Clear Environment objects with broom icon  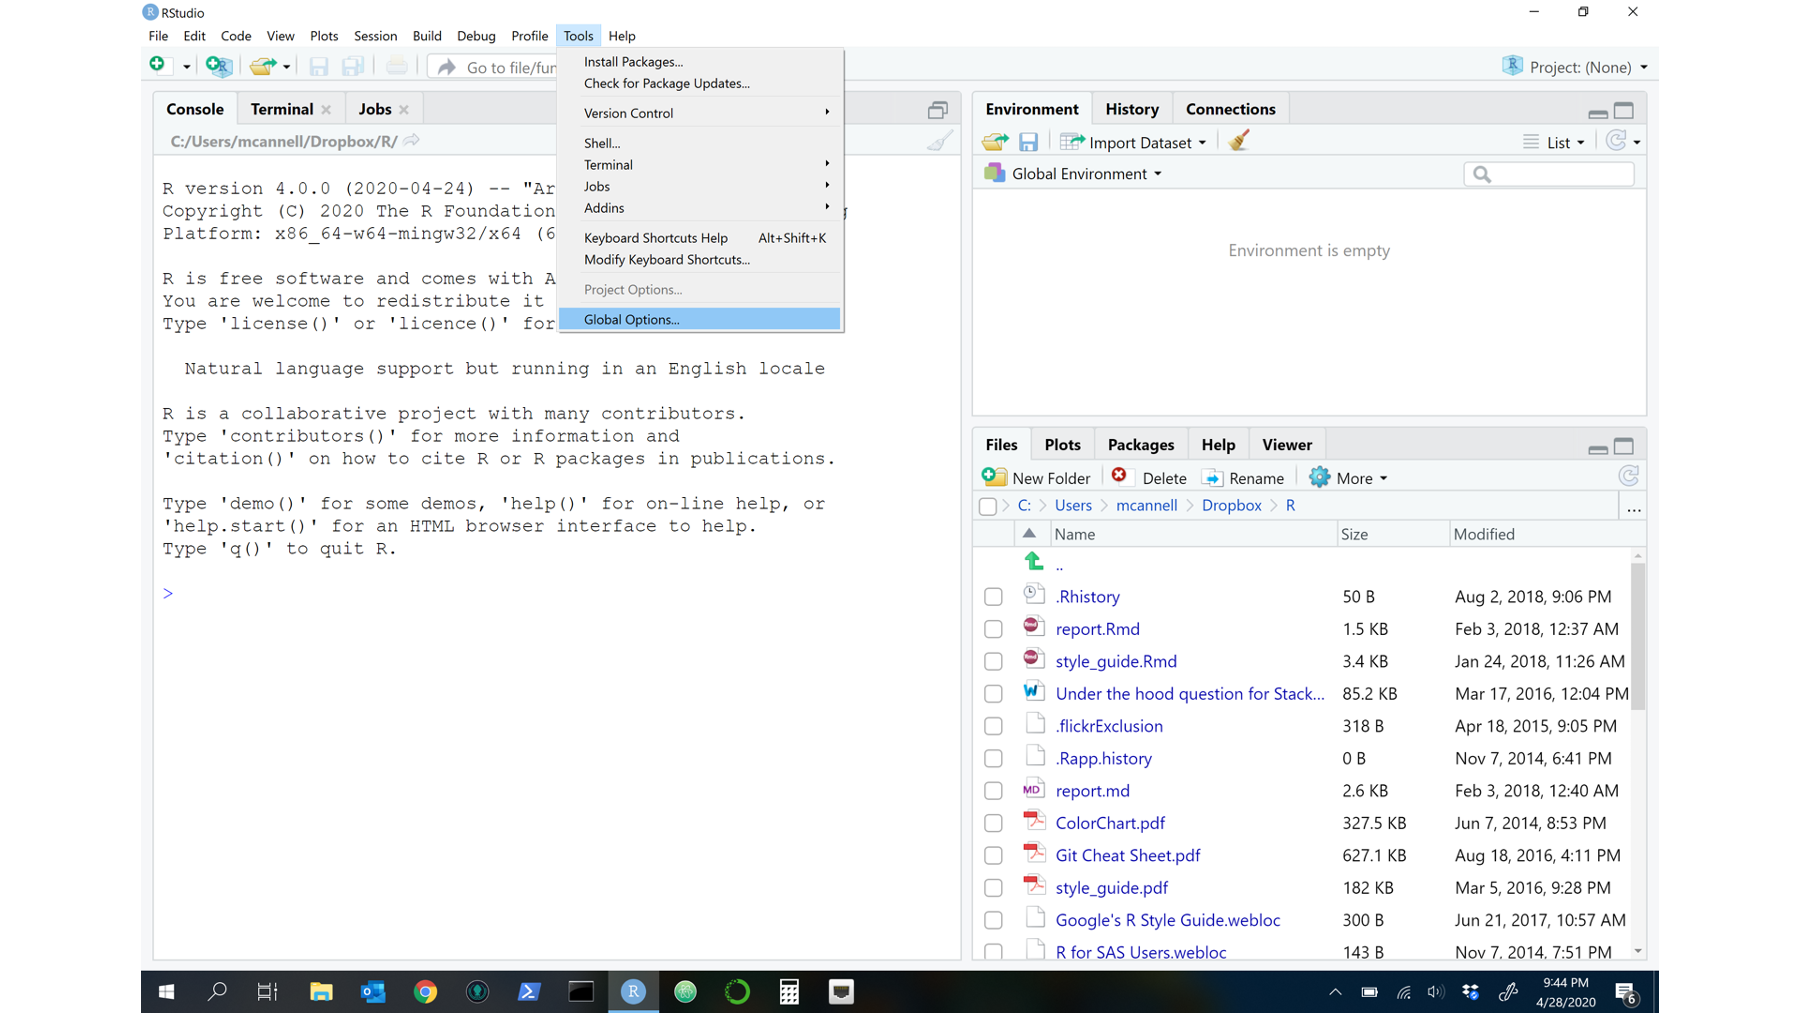pyautogui.click(x=1239, y=141)
